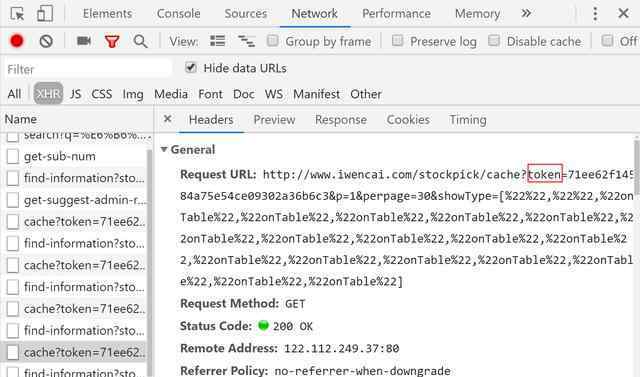640x377 pixels.
Task: Enable the Disable cache checkbox
Action: [494, 40]
